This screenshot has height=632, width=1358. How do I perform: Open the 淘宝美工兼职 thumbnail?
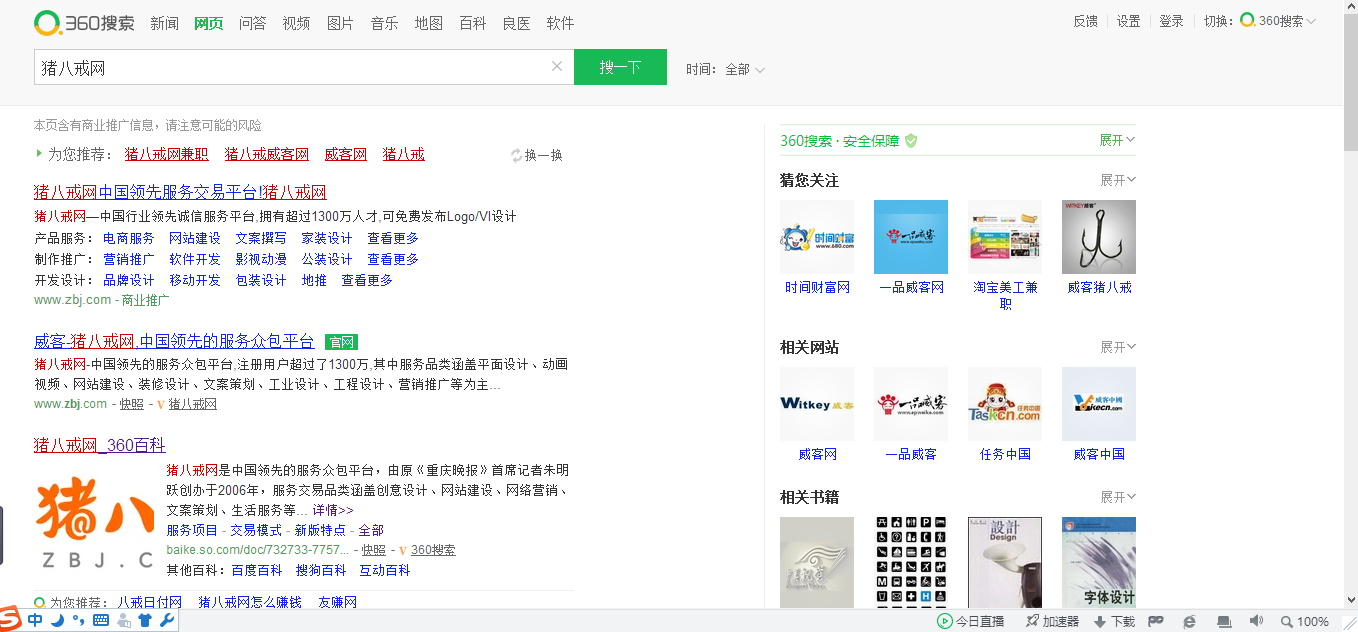pos(1005,237)
